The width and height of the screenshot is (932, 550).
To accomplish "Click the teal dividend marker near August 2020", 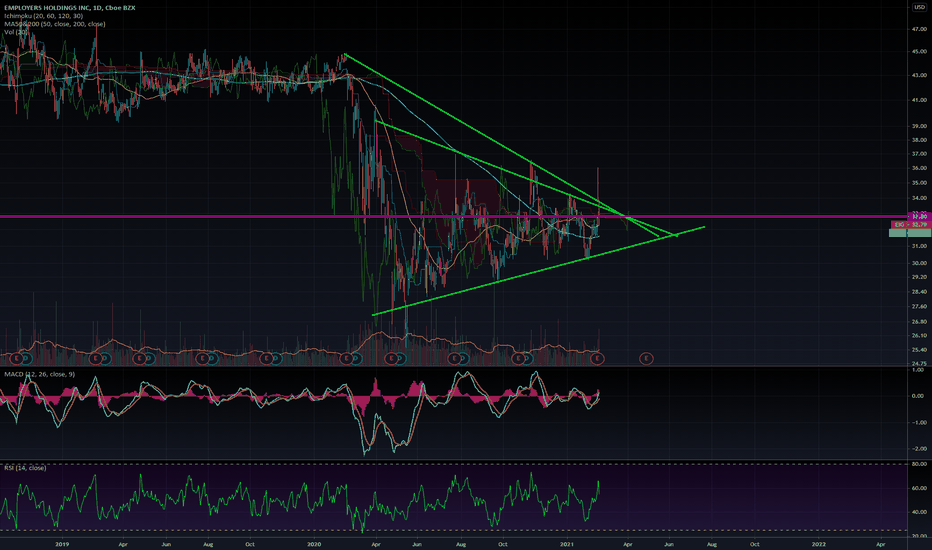I will click(464, 359).
